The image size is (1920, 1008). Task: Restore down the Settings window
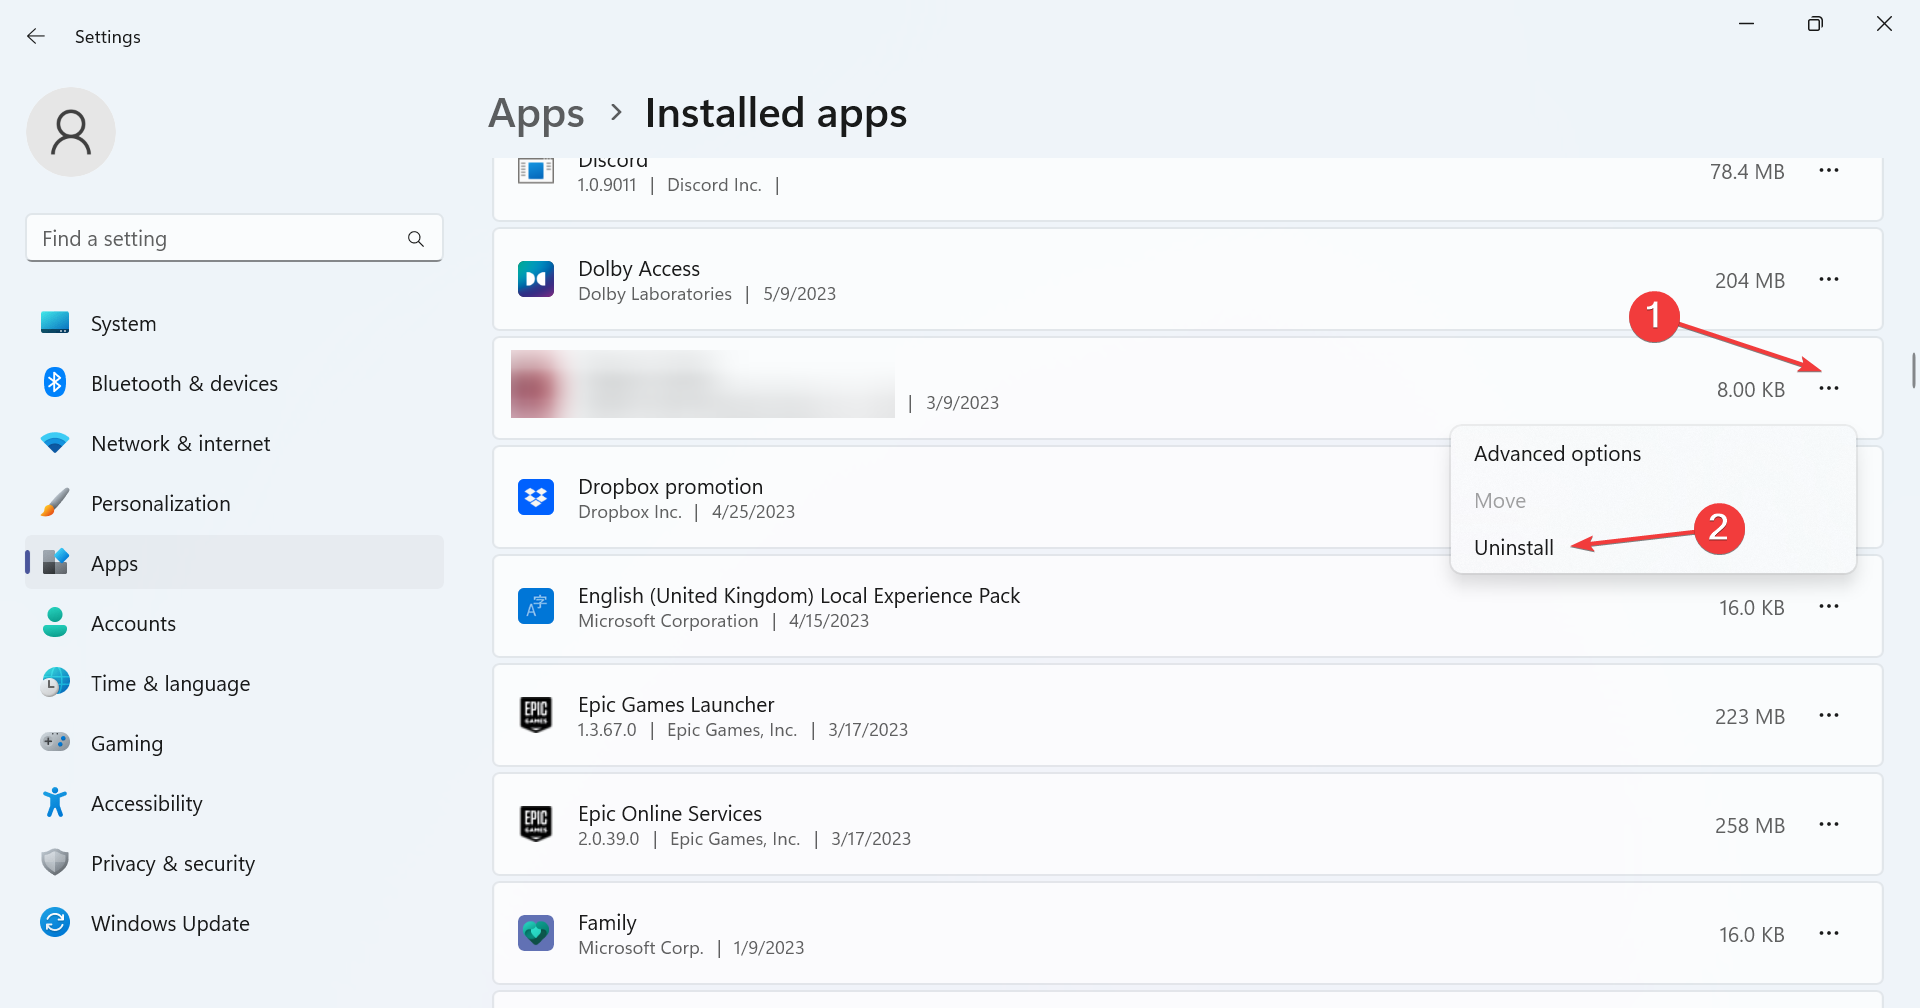pos(1815,24)
